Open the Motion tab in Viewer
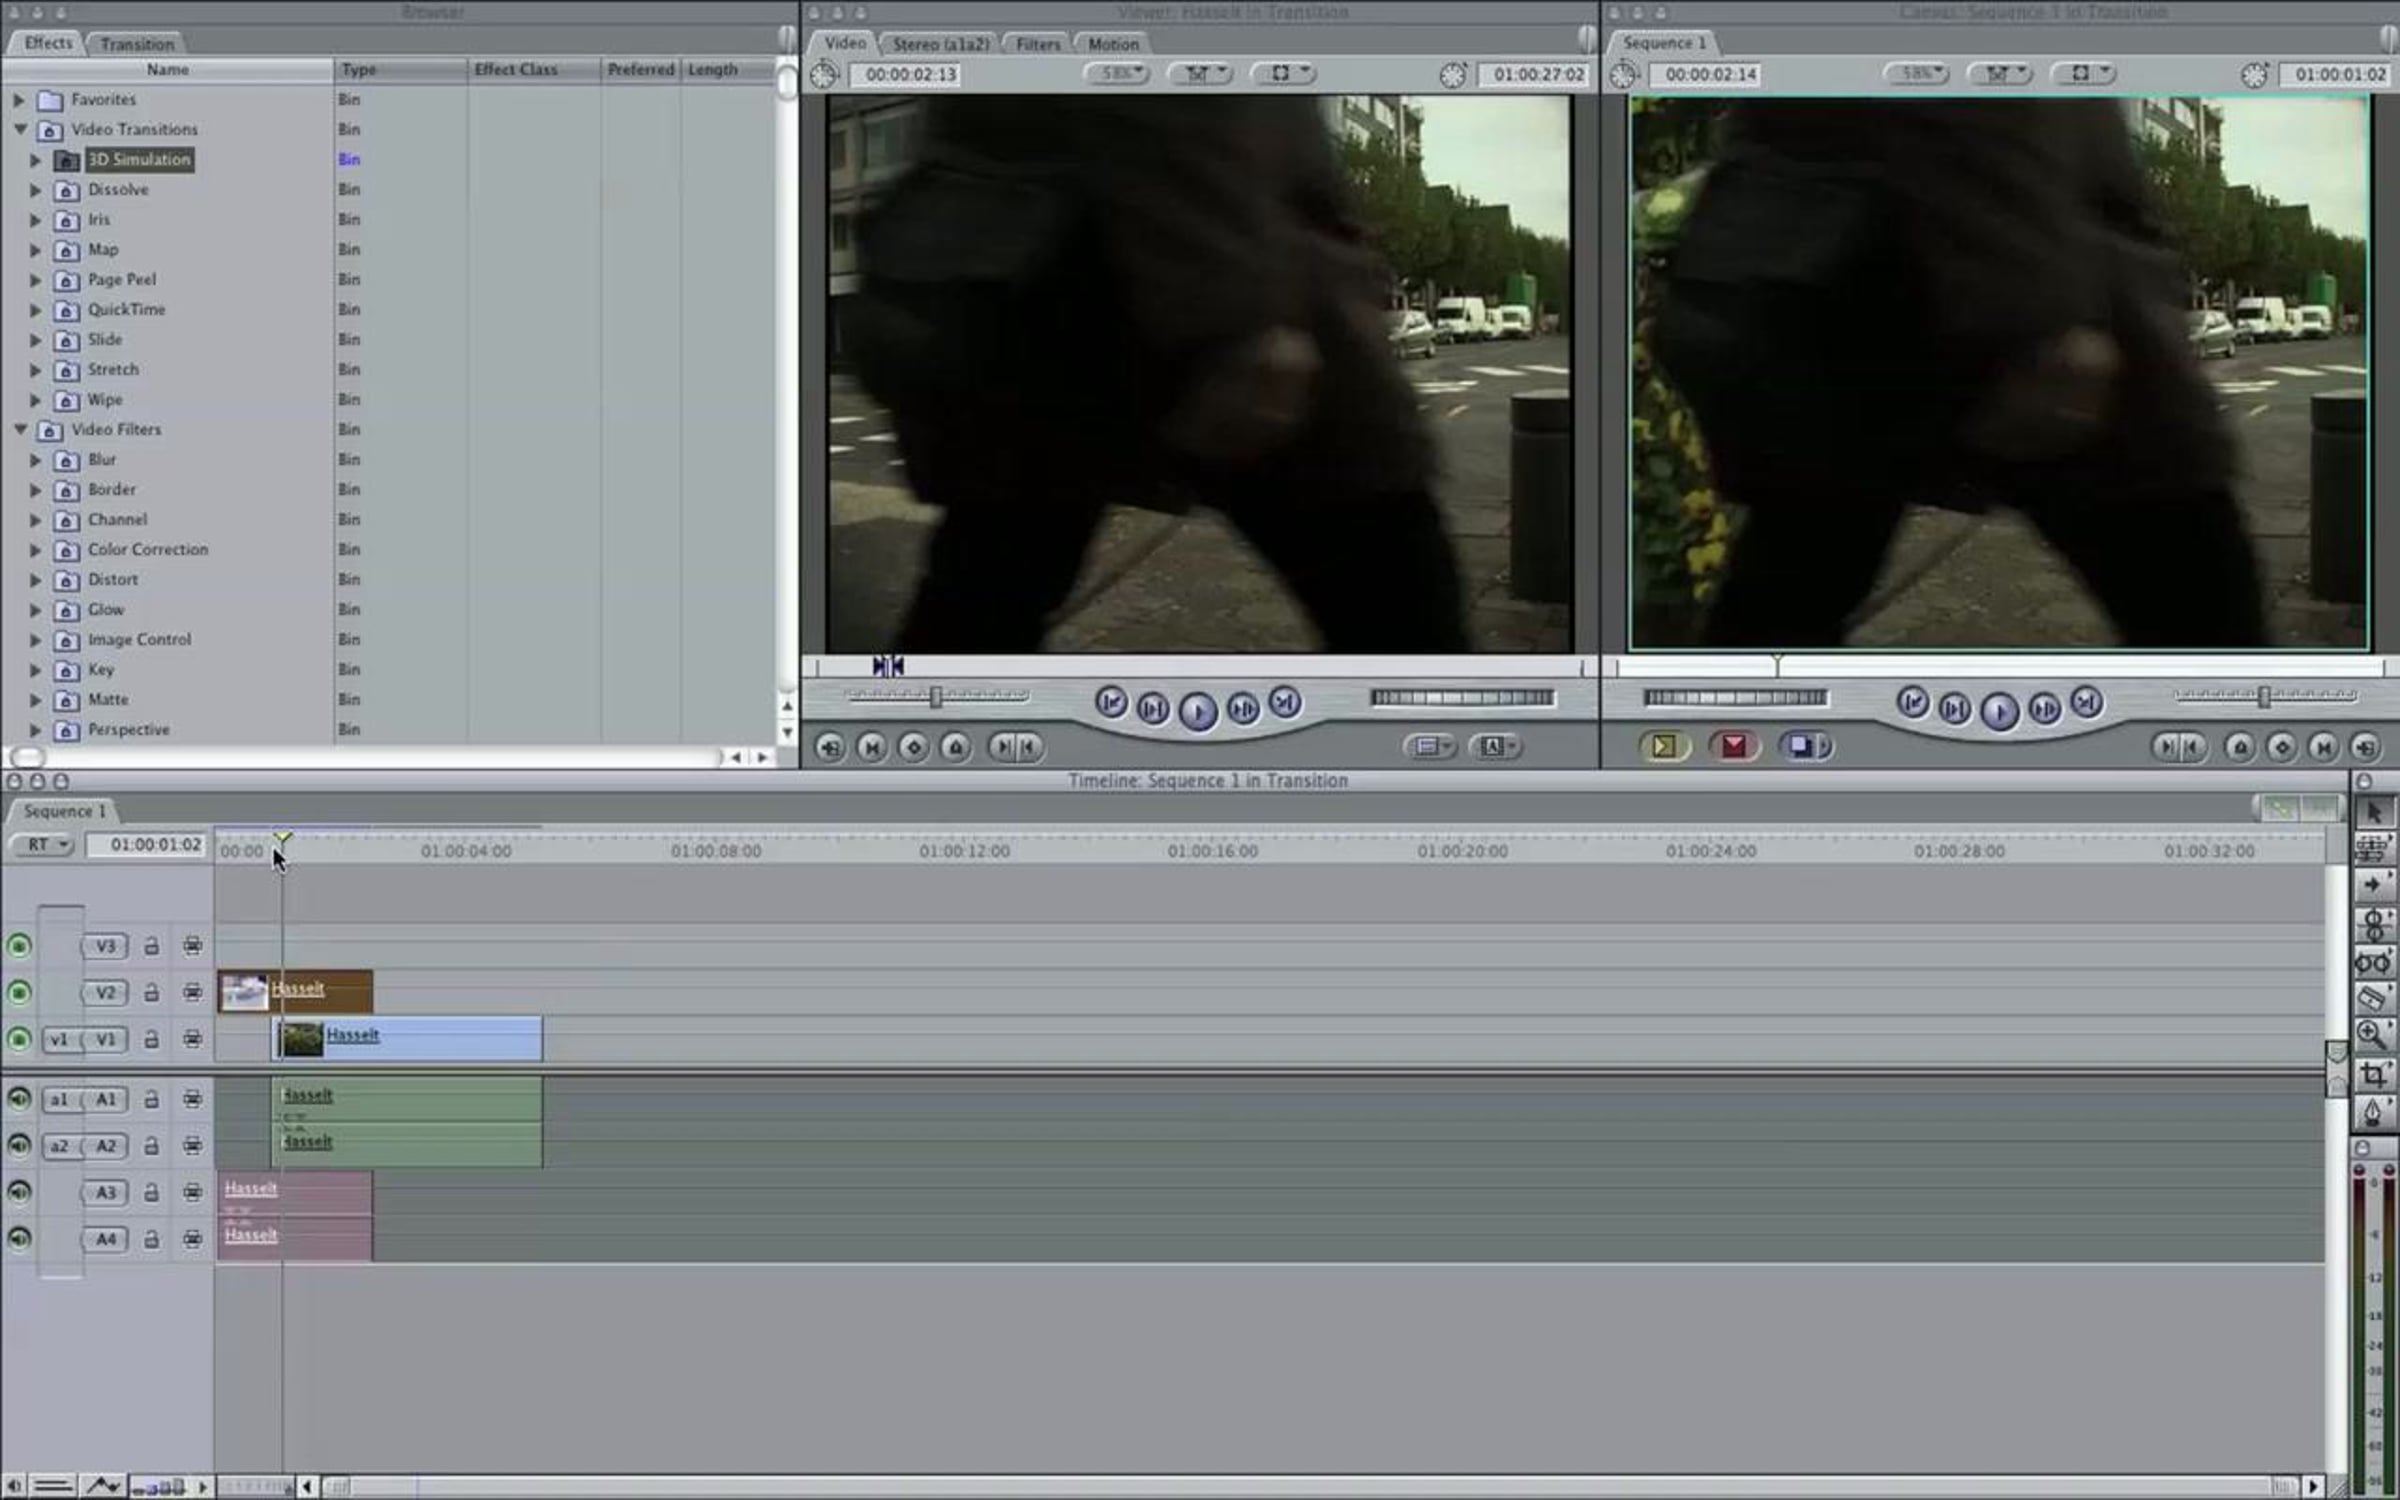 tap(1112, 44)
